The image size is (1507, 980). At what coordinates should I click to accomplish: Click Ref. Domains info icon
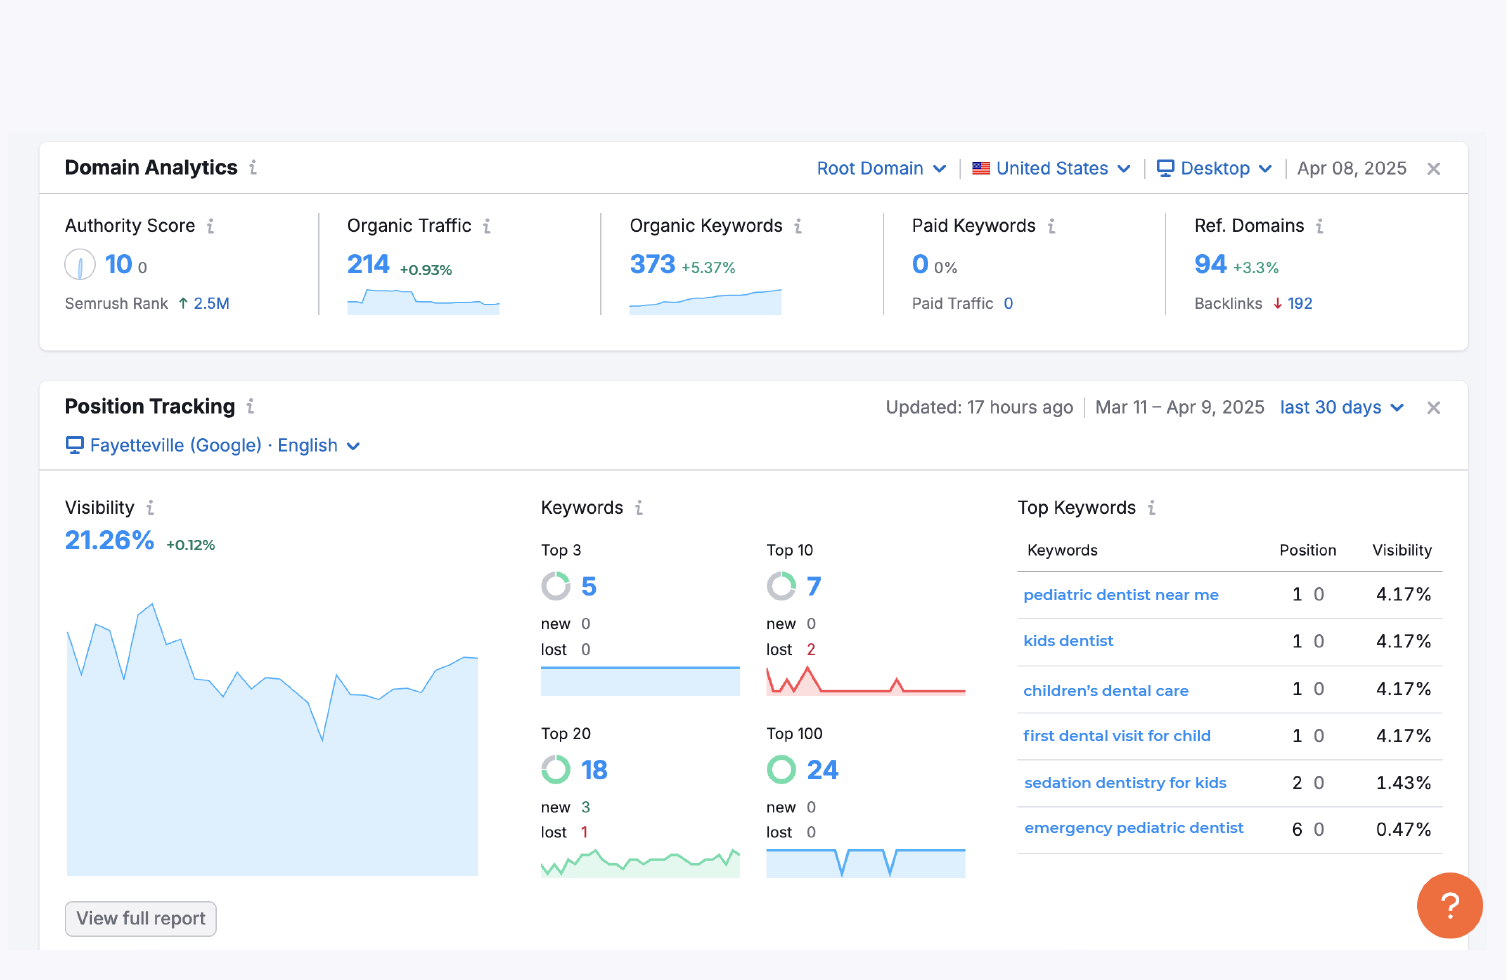point(1319,226)
